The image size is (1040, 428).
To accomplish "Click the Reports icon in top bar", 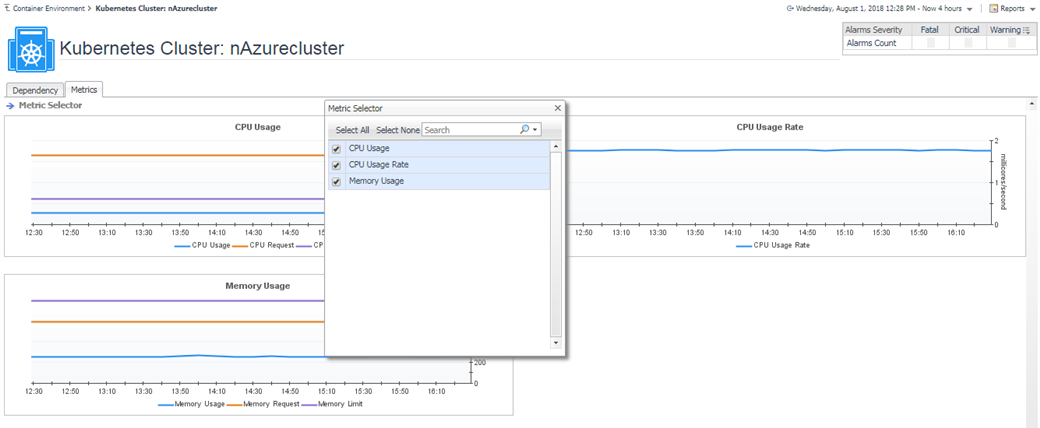I will 994,9.
